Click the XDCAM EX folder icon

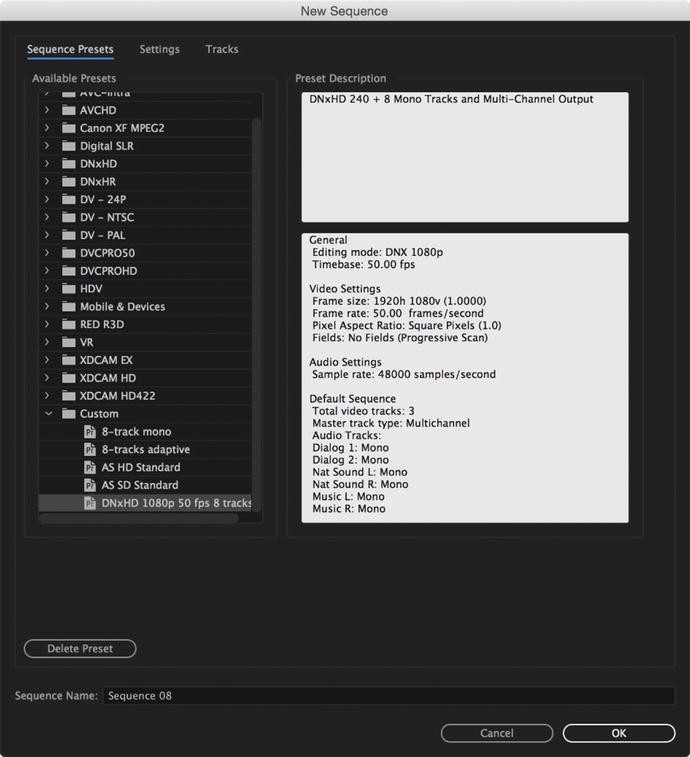(69, 361)
